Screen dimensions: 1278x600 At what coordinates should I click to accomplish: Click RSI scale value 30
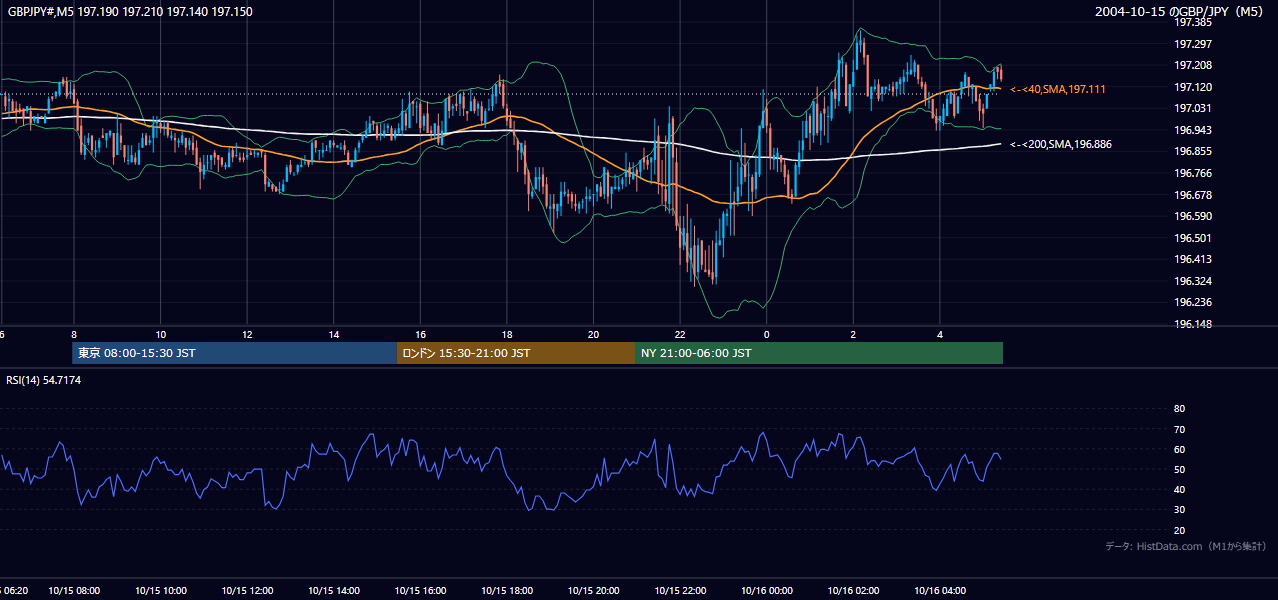[1180, 510]
